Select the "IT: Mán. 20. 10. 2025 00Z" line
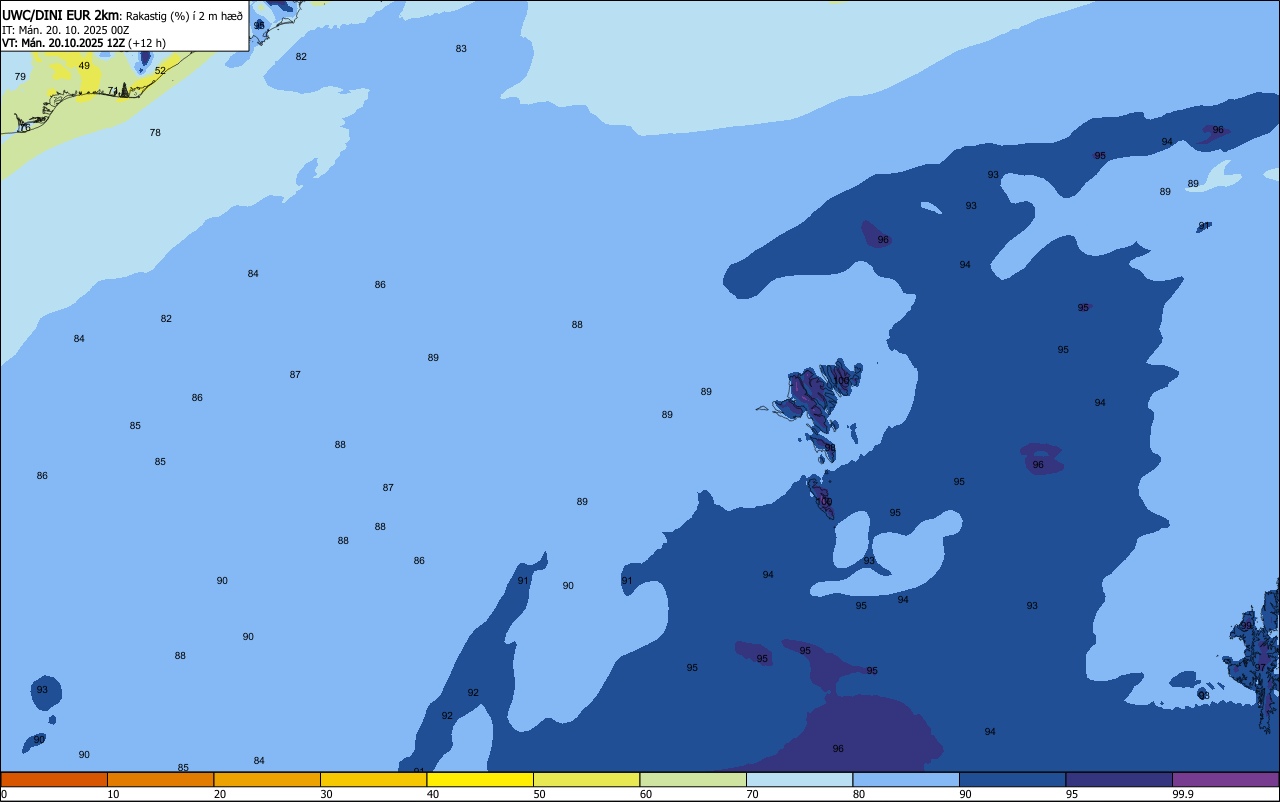 65,30
